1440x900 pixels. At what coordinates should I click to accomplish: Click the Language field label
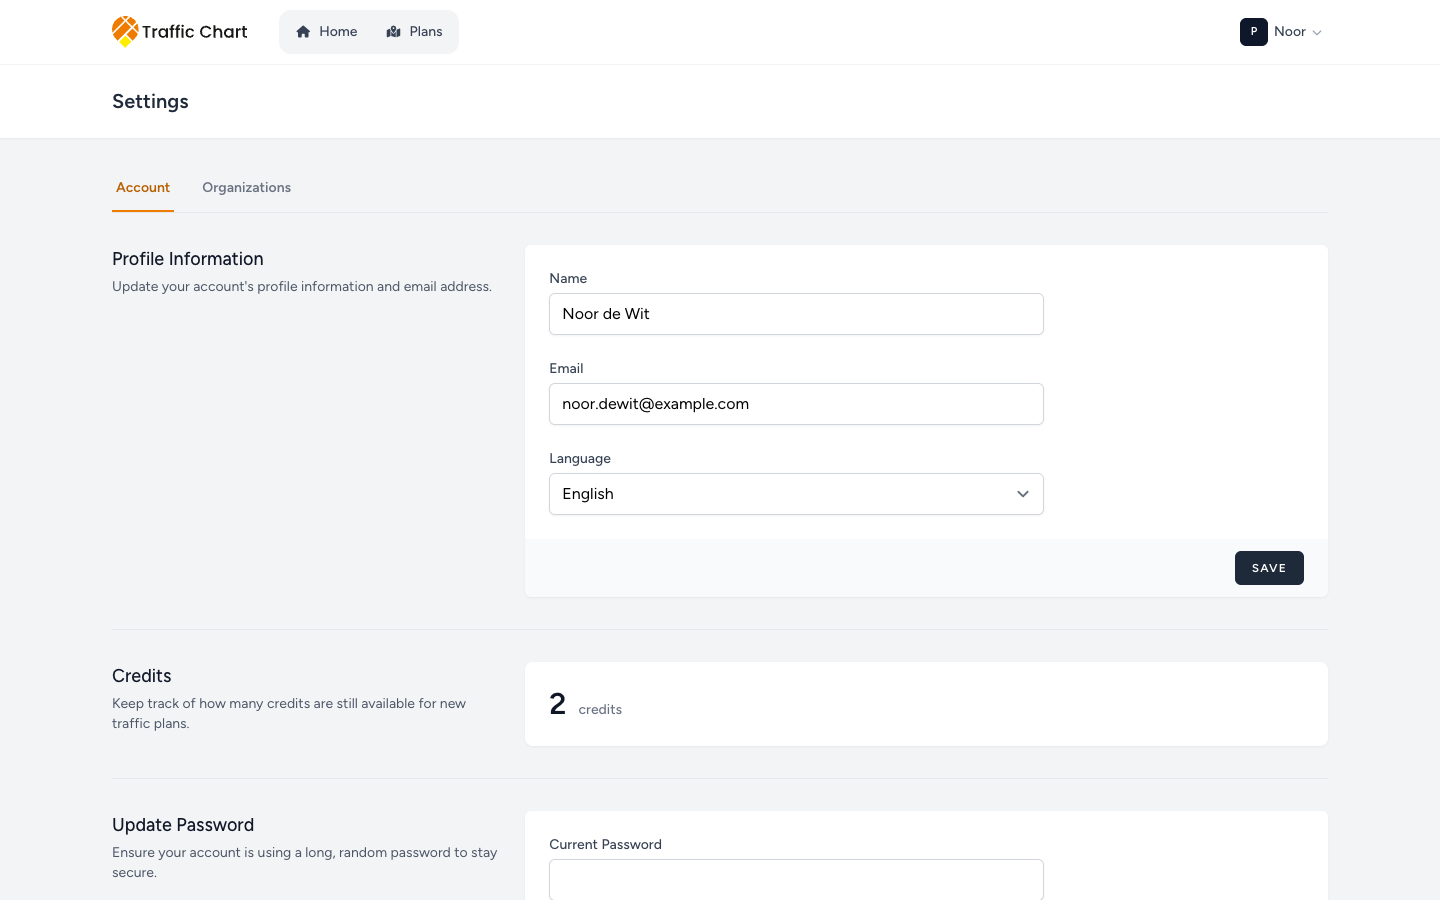click(x=580, y=459)
